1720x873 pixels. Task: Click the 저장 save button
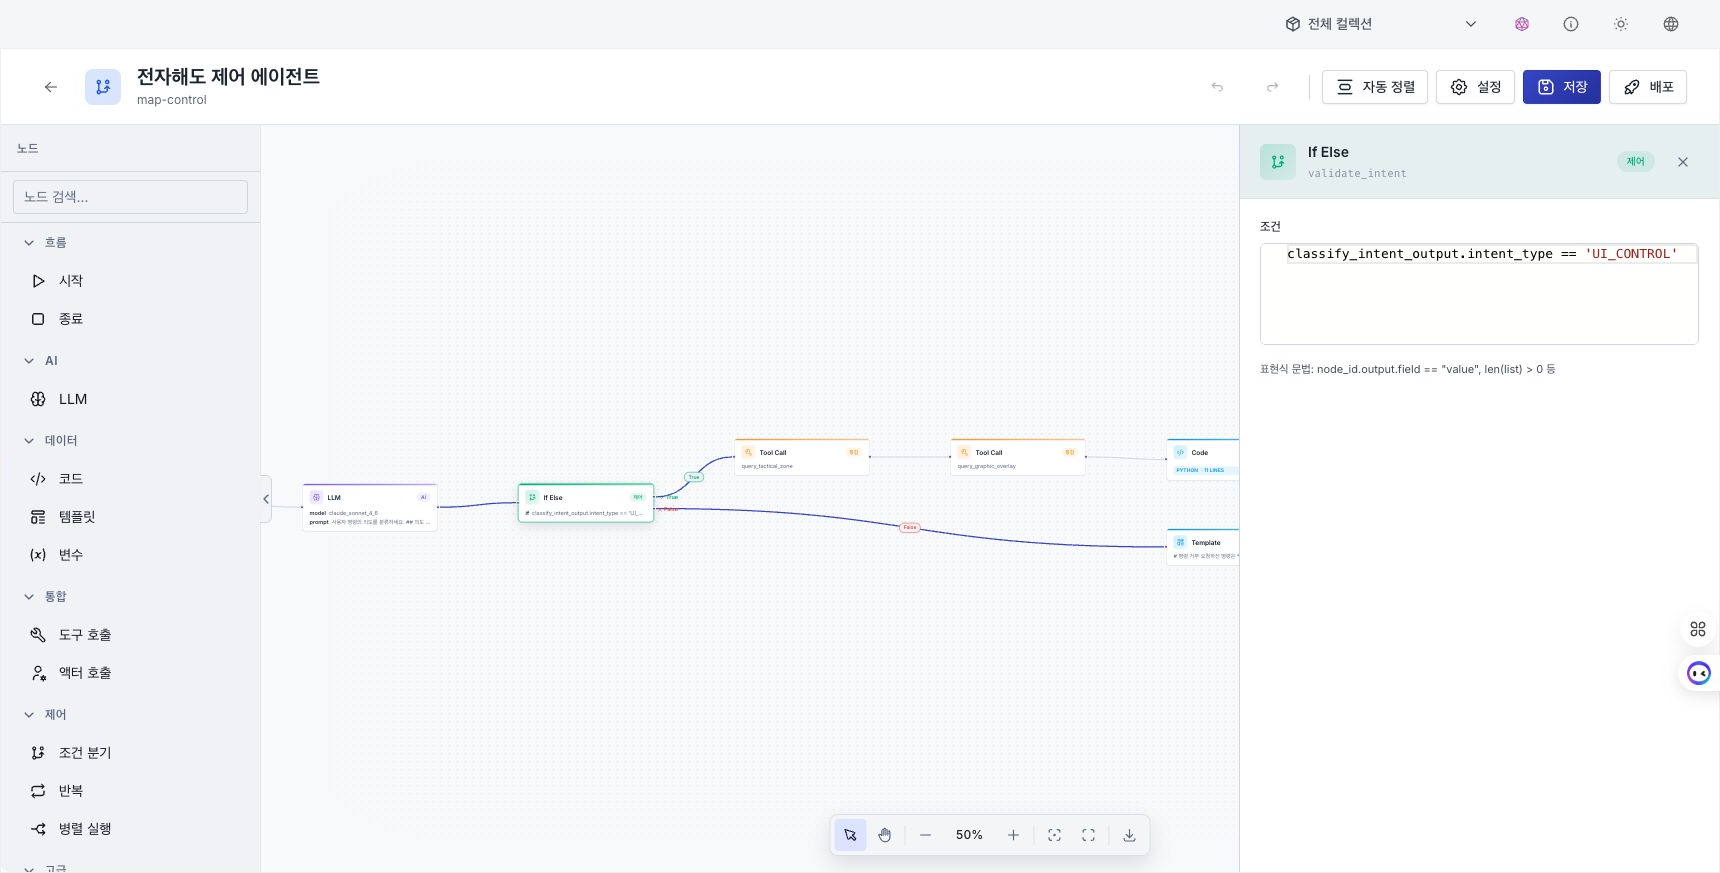1562,87
